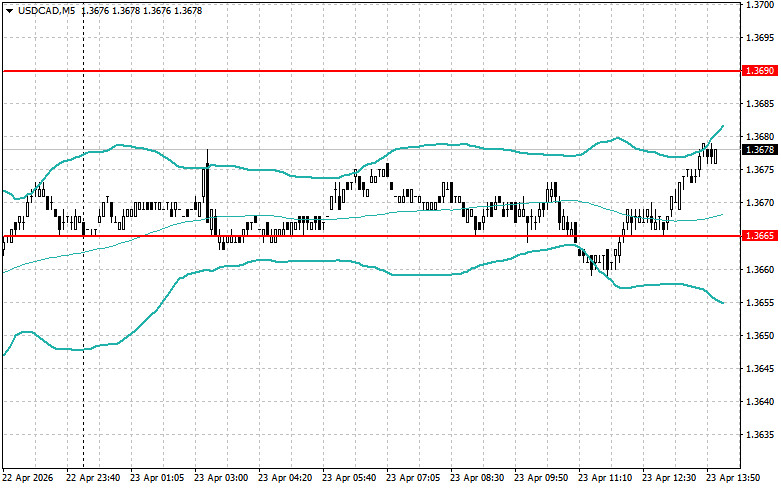Click the 22 Apr 23:40 time label

tap(93, 478)
